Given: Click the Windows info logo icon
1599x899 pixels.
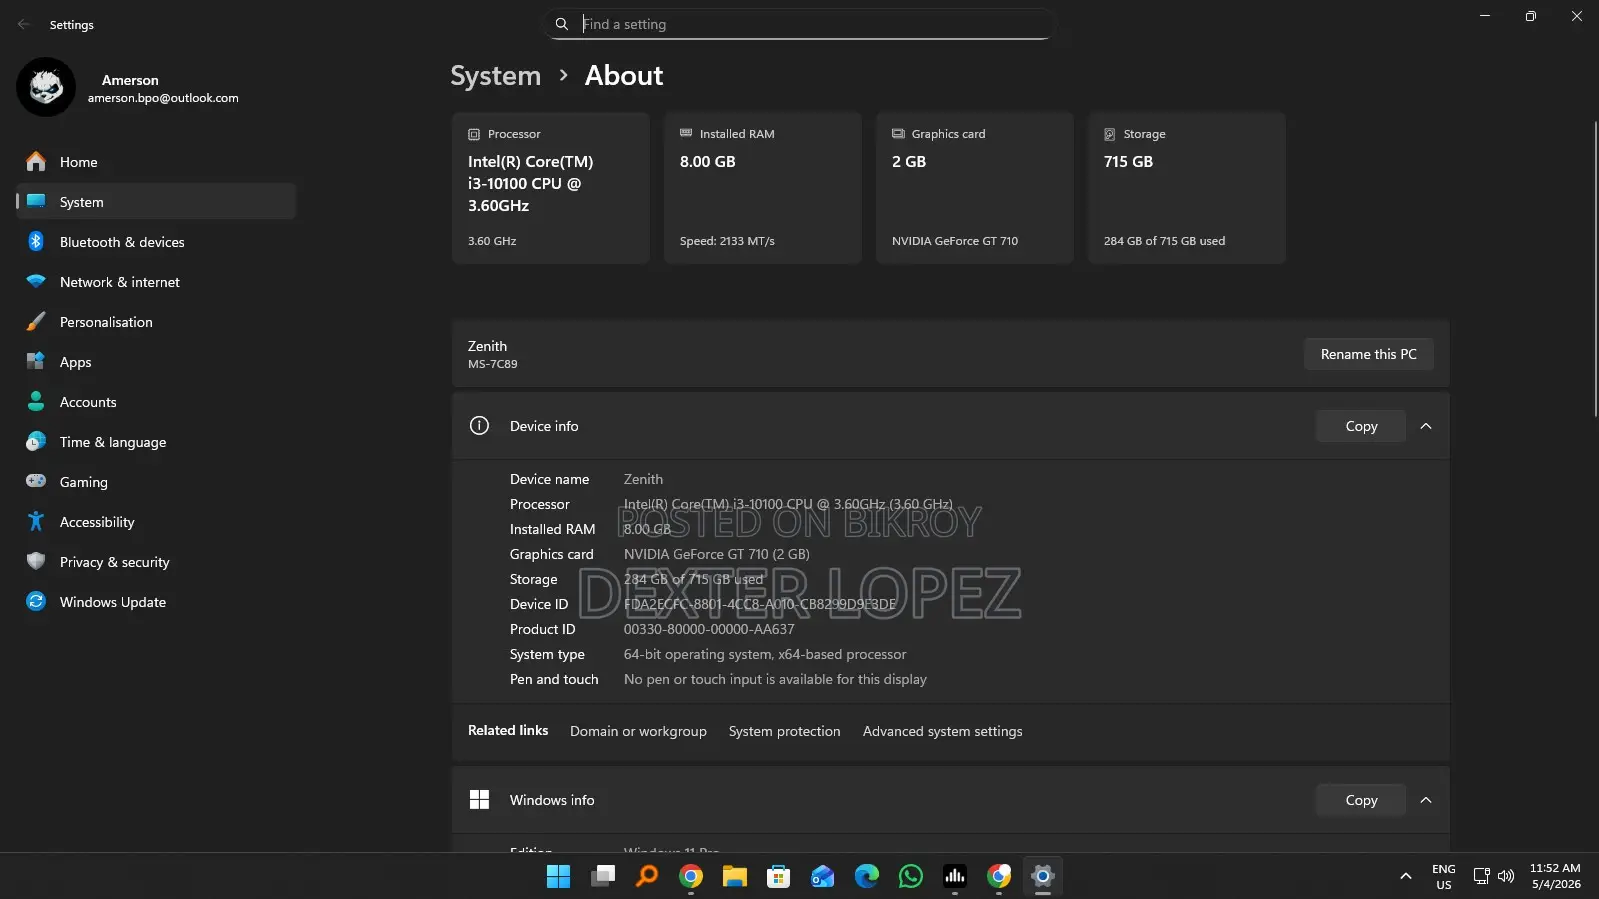Looking at the screenshot, I should 479,800.
